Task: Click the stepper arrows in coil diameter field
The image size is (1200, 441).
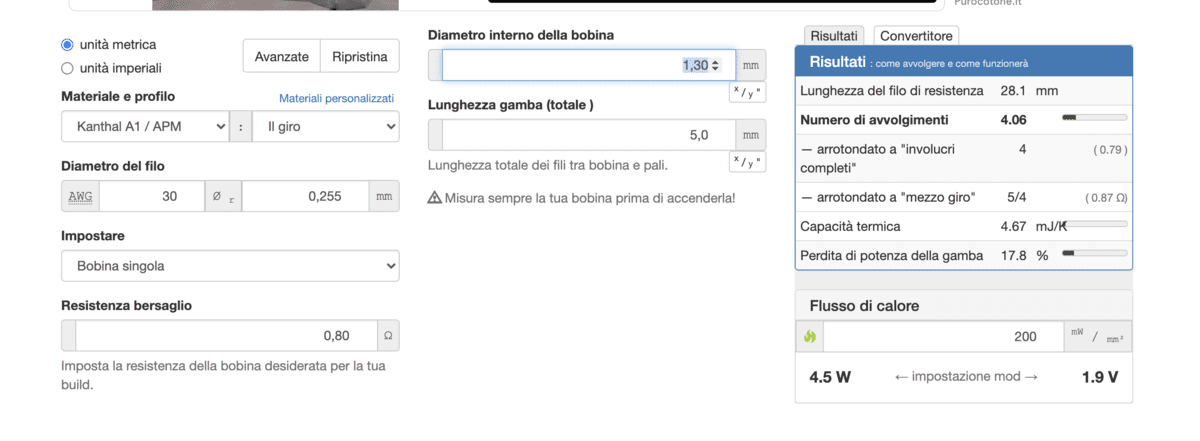Action: [x=715, y=65]
